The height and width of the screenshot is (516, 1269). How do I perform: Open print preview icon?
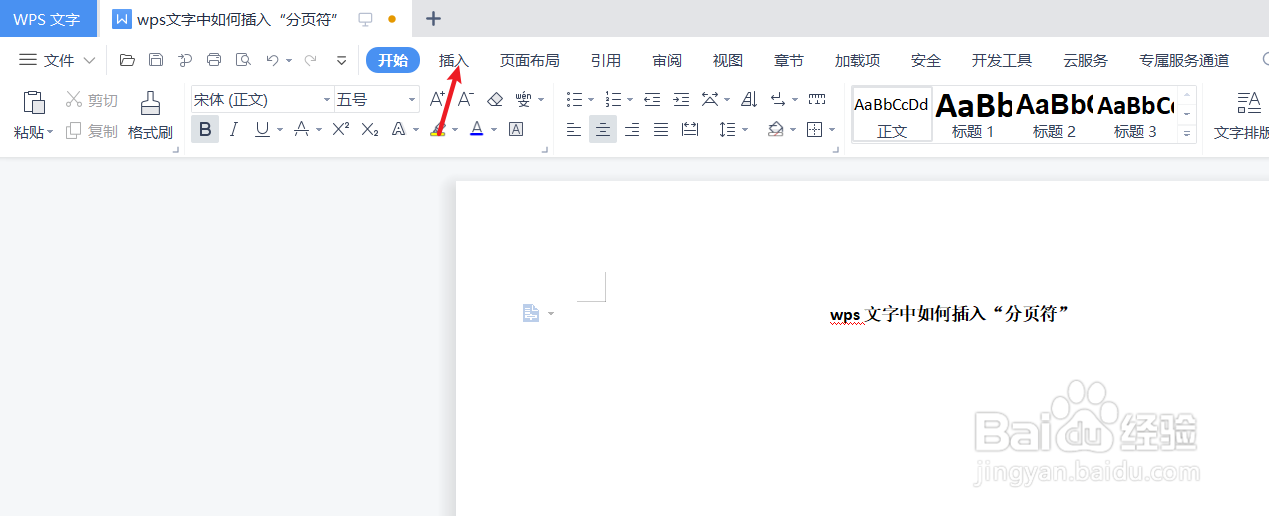coord(243,60)
